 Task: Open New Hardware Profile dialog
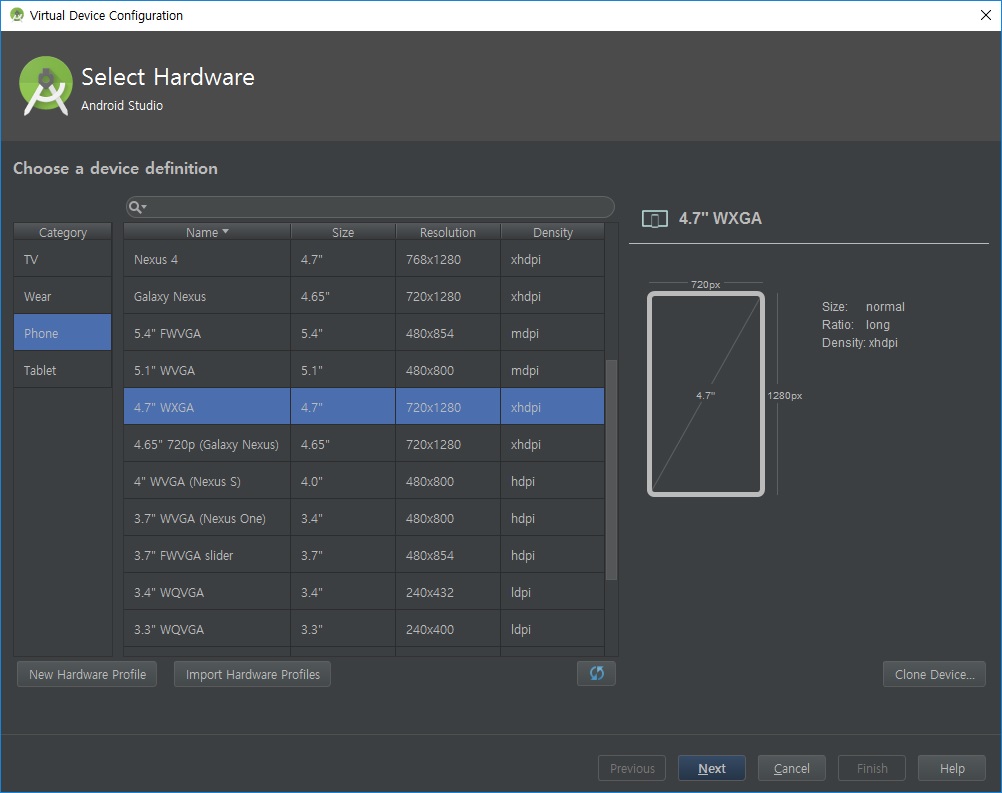(87, 674)
